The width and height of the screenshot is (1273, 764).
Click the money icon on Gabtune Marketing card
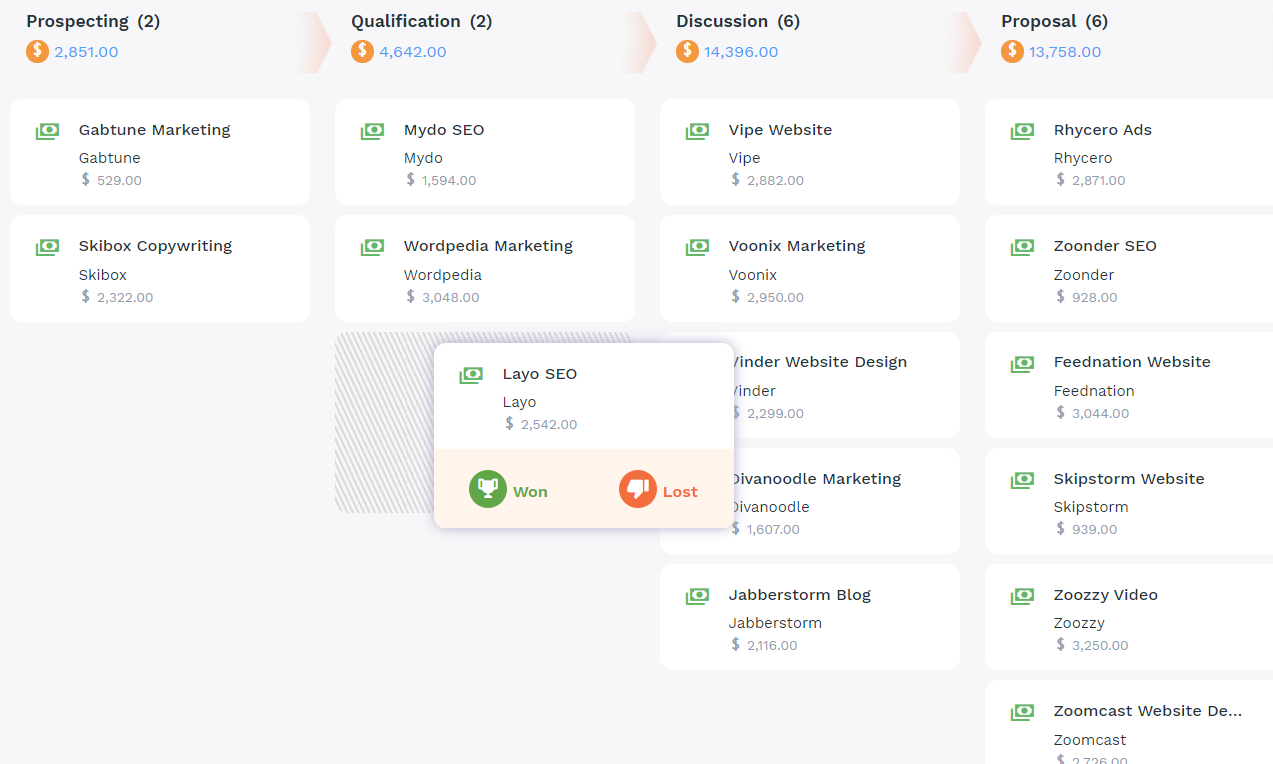[x=47, y=131]
